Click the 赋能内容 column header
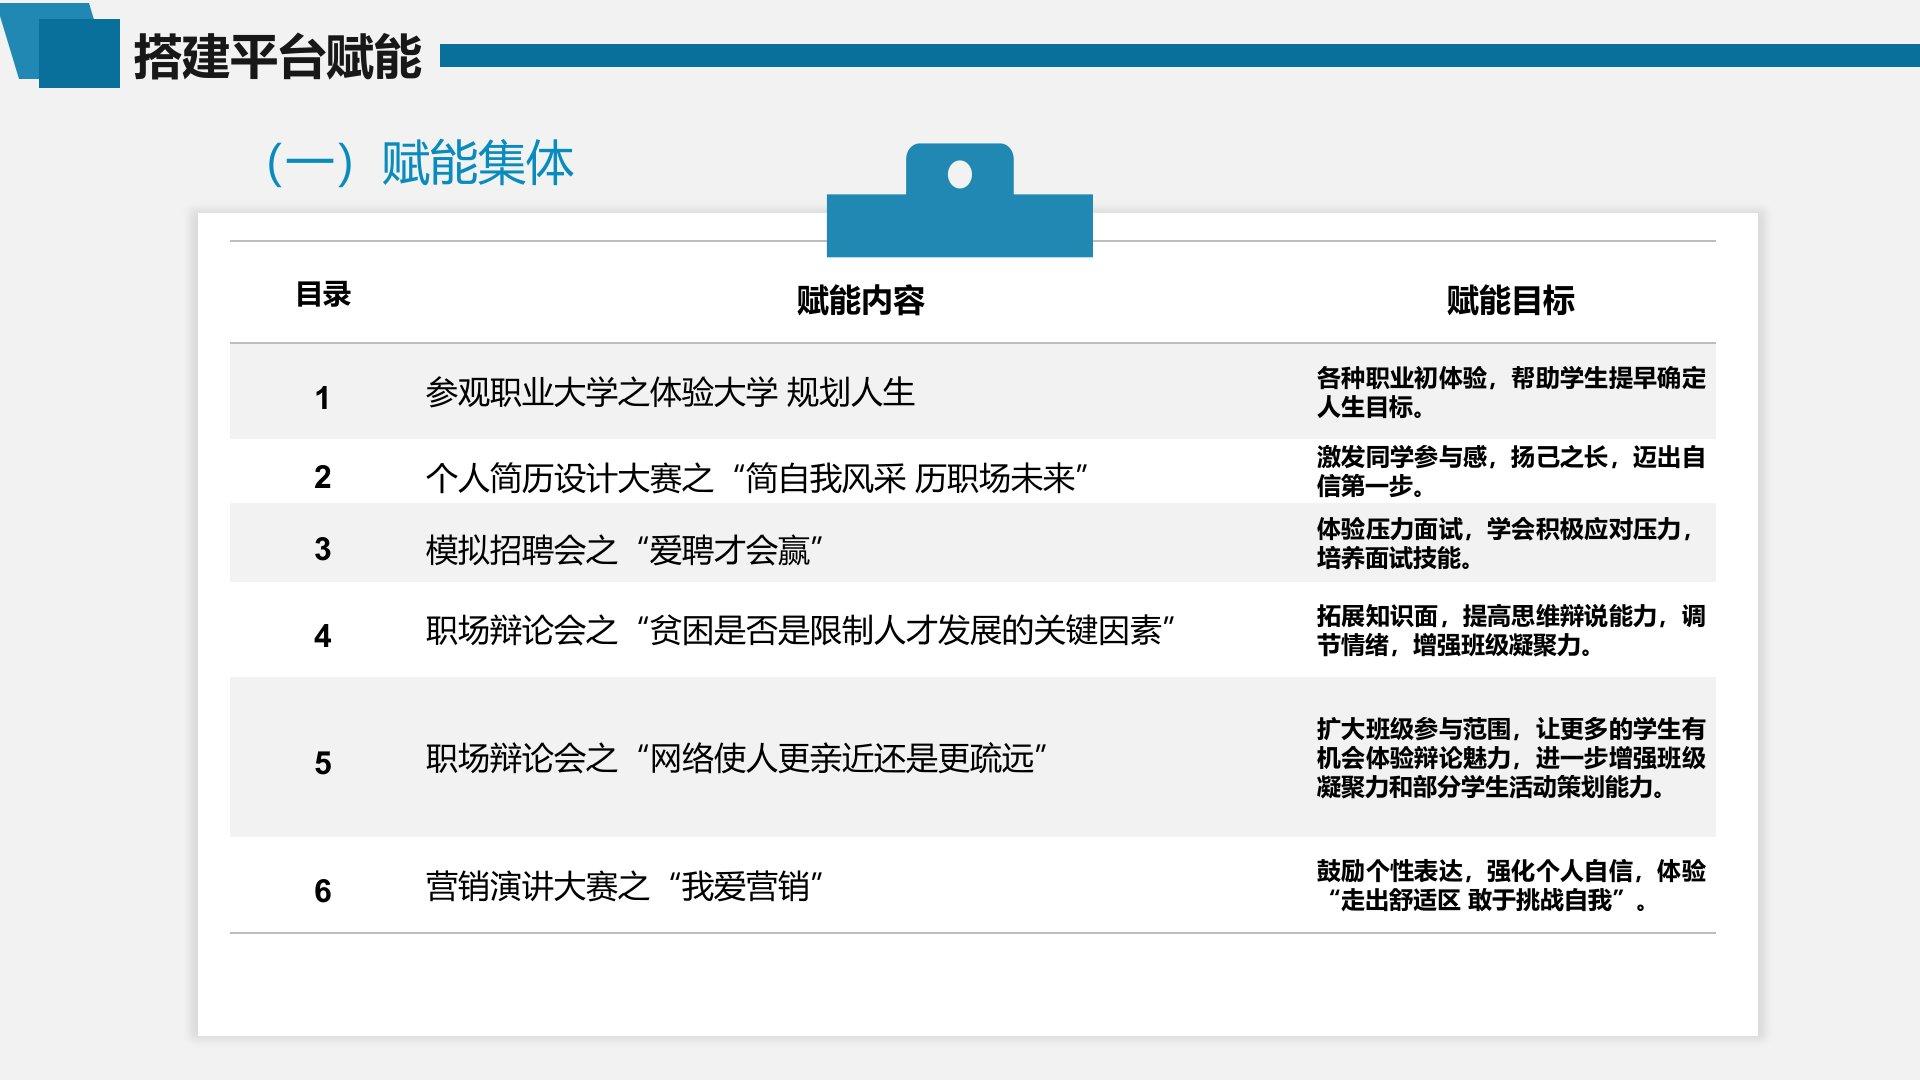Screen dimensions: 1920x1080 pyautogui.click(x=860, y=300)
